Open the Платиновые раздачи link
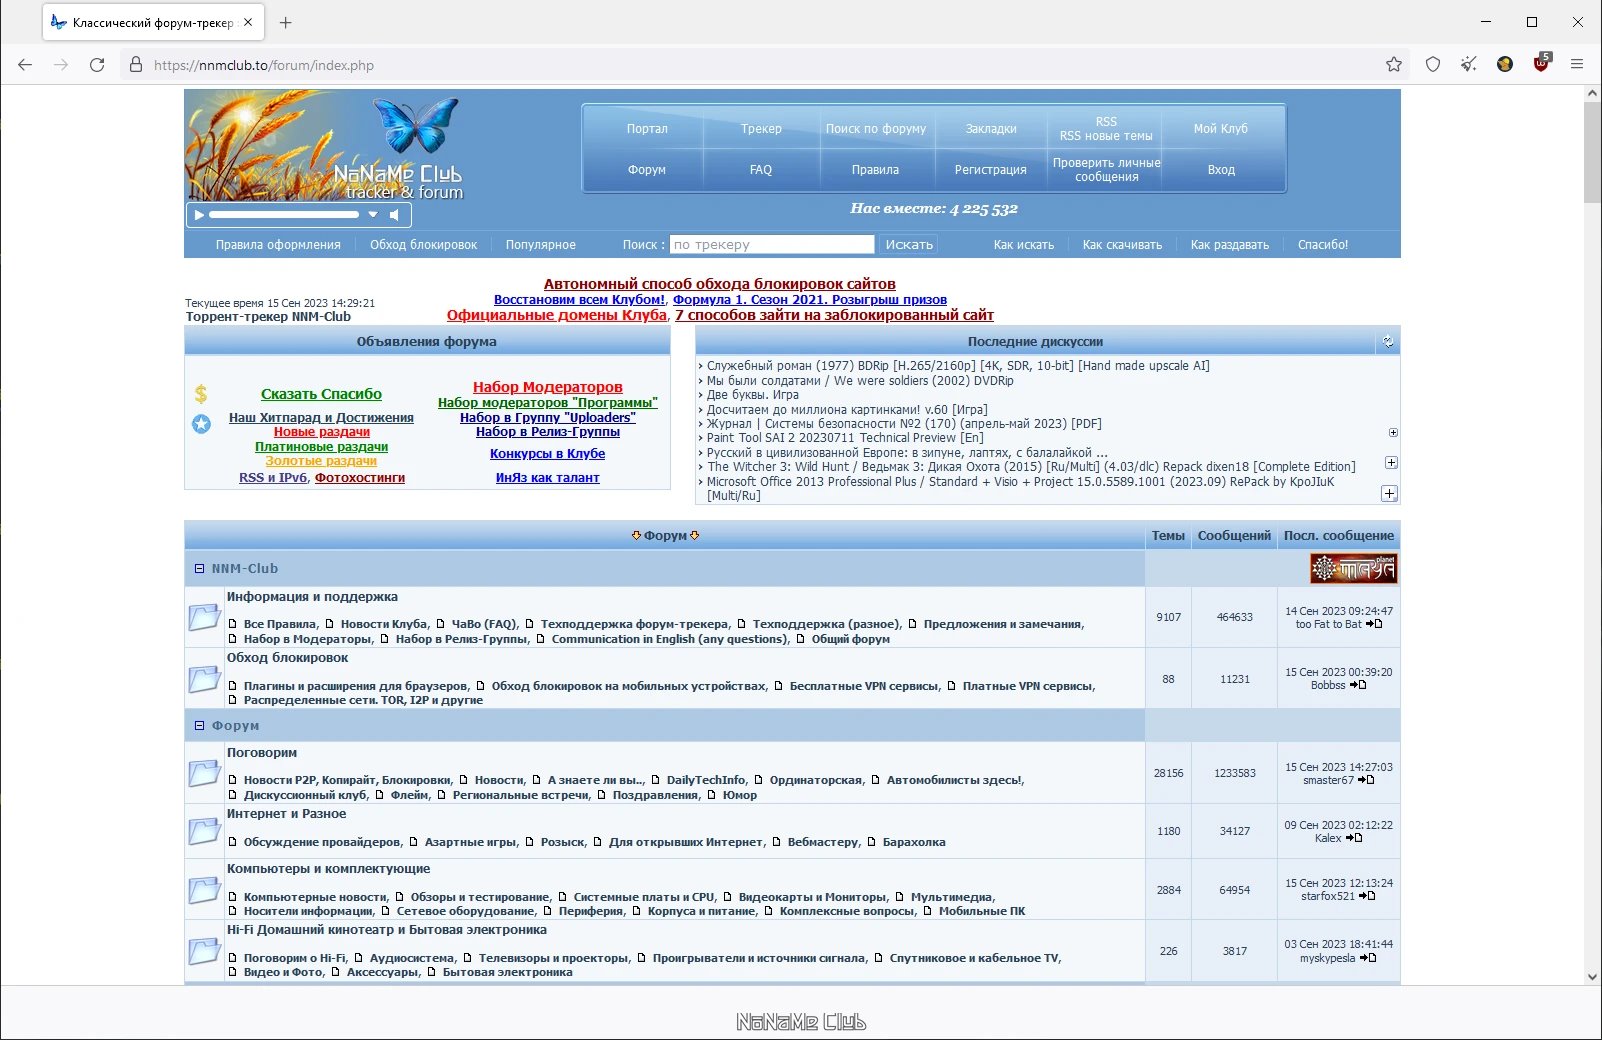Image resolution: width=1602 pixels, height=1040 pixels. click(321, 447)
